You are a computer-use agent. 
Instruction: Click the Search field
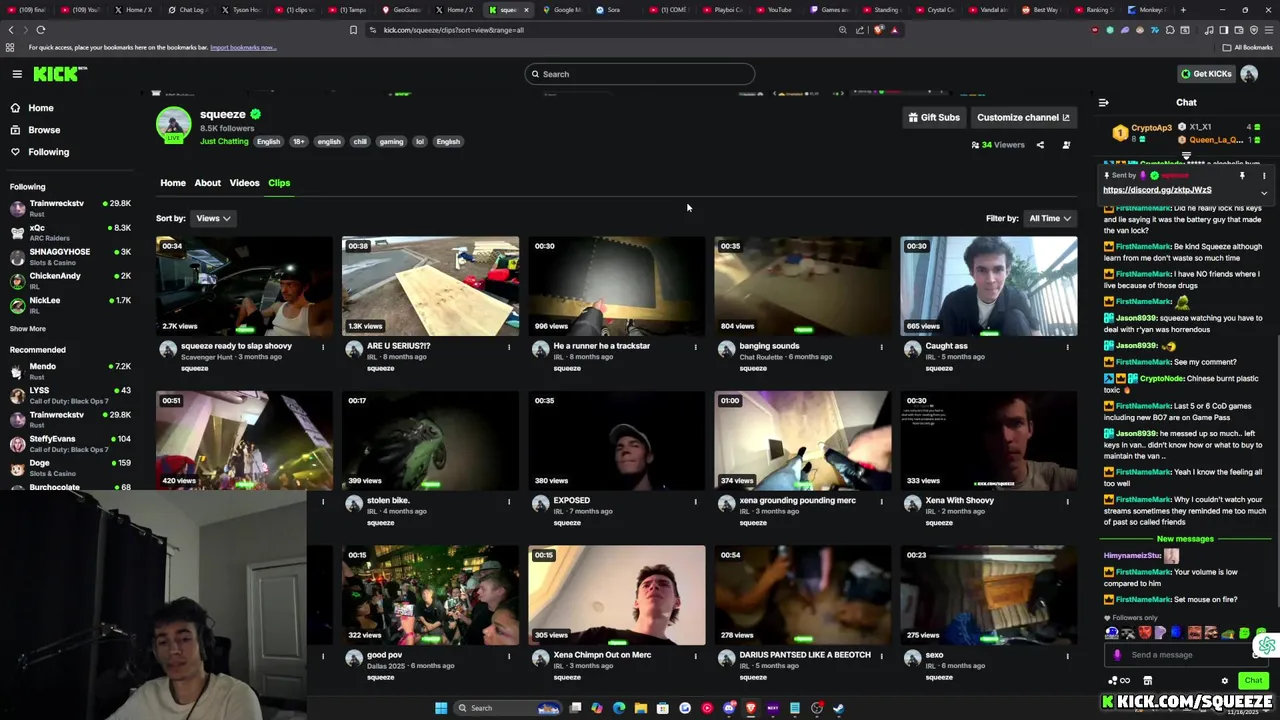click(640, 74)
